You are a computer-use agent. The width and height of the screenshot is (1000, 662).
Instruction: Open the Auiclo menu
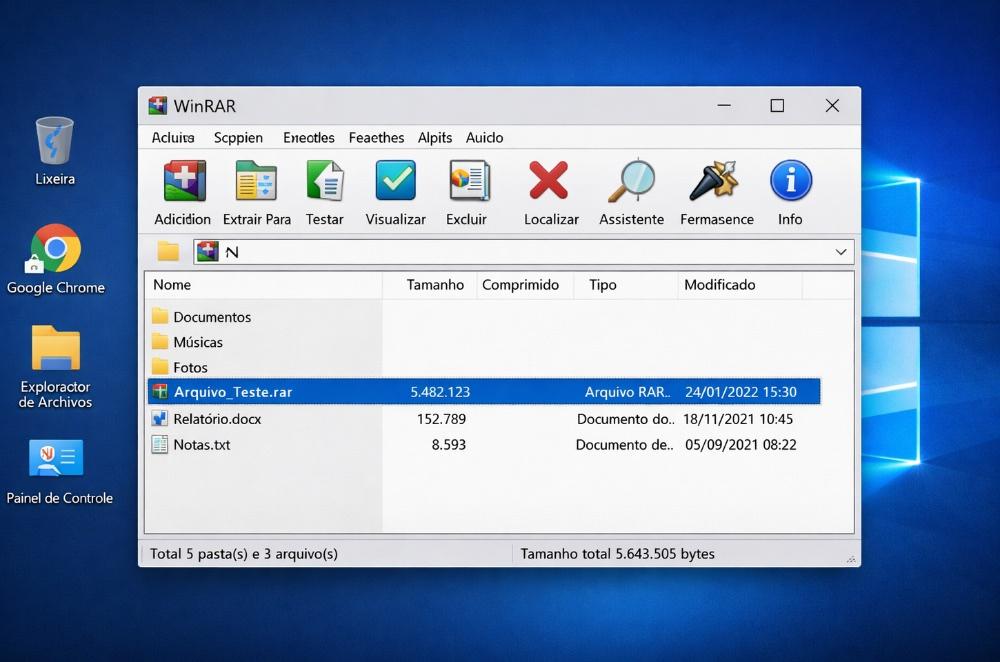(x=484, y=137)
